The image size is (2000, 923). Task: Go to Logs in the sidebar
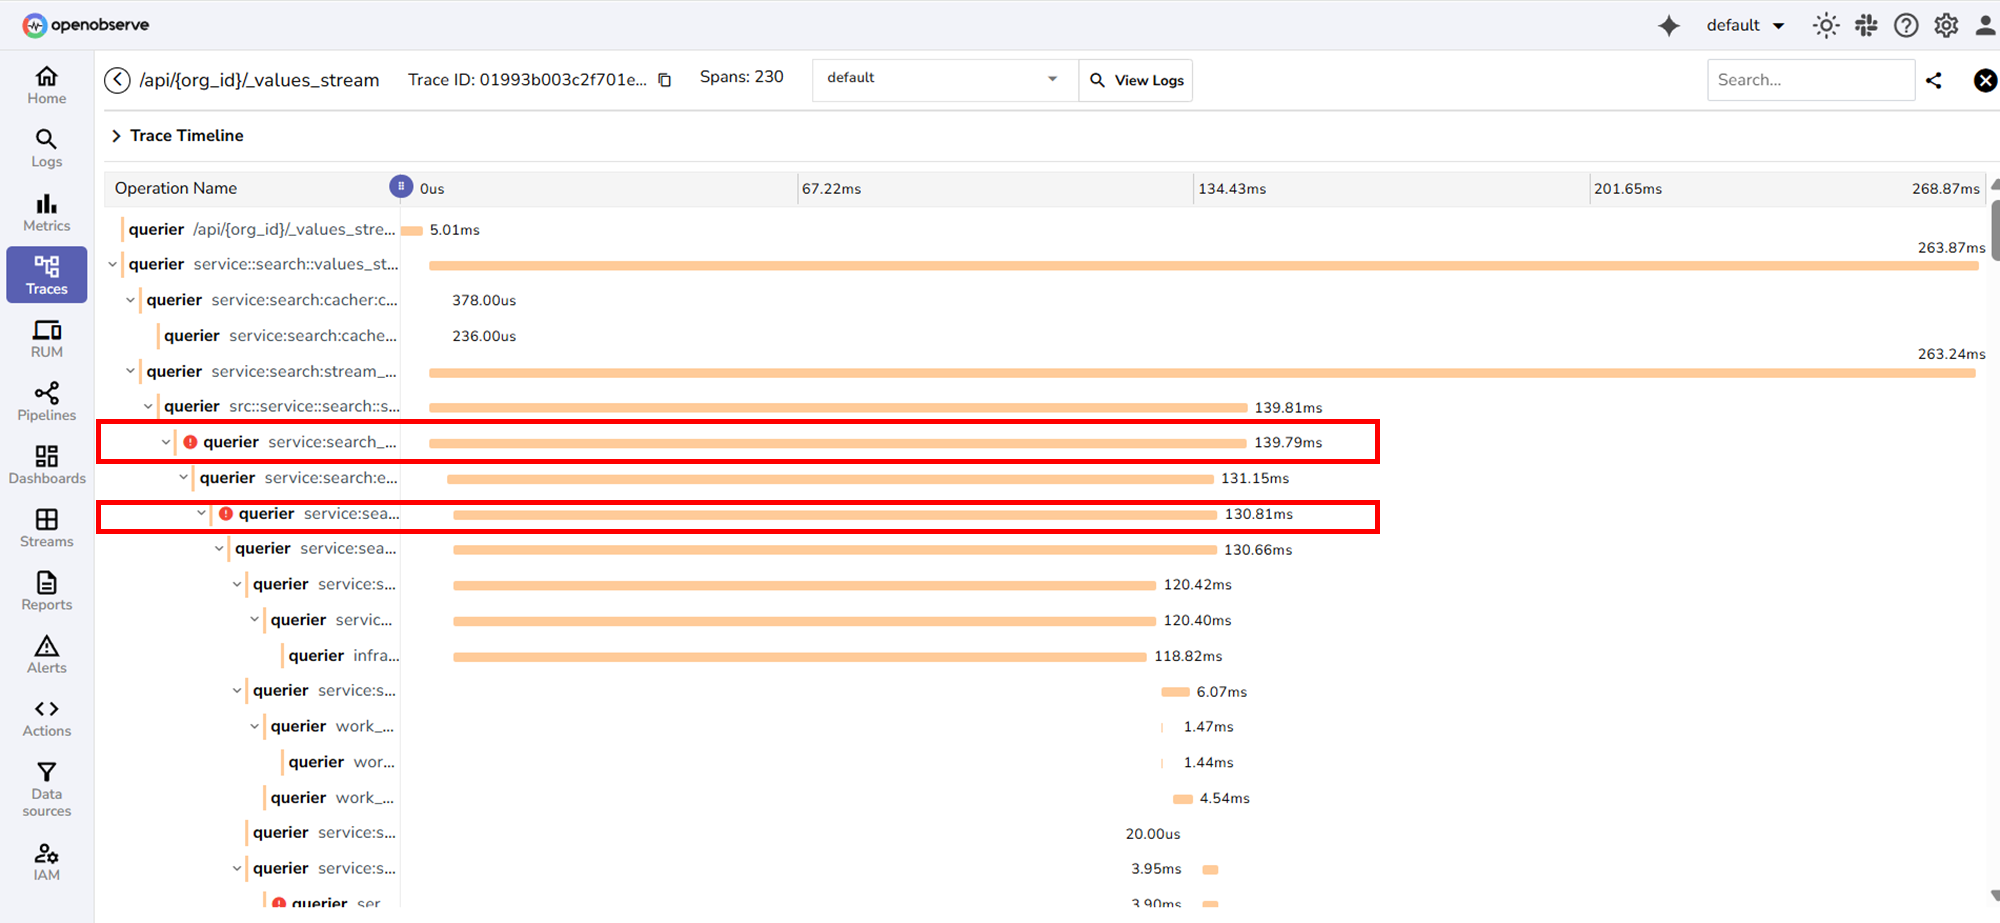tap(47, 148)
